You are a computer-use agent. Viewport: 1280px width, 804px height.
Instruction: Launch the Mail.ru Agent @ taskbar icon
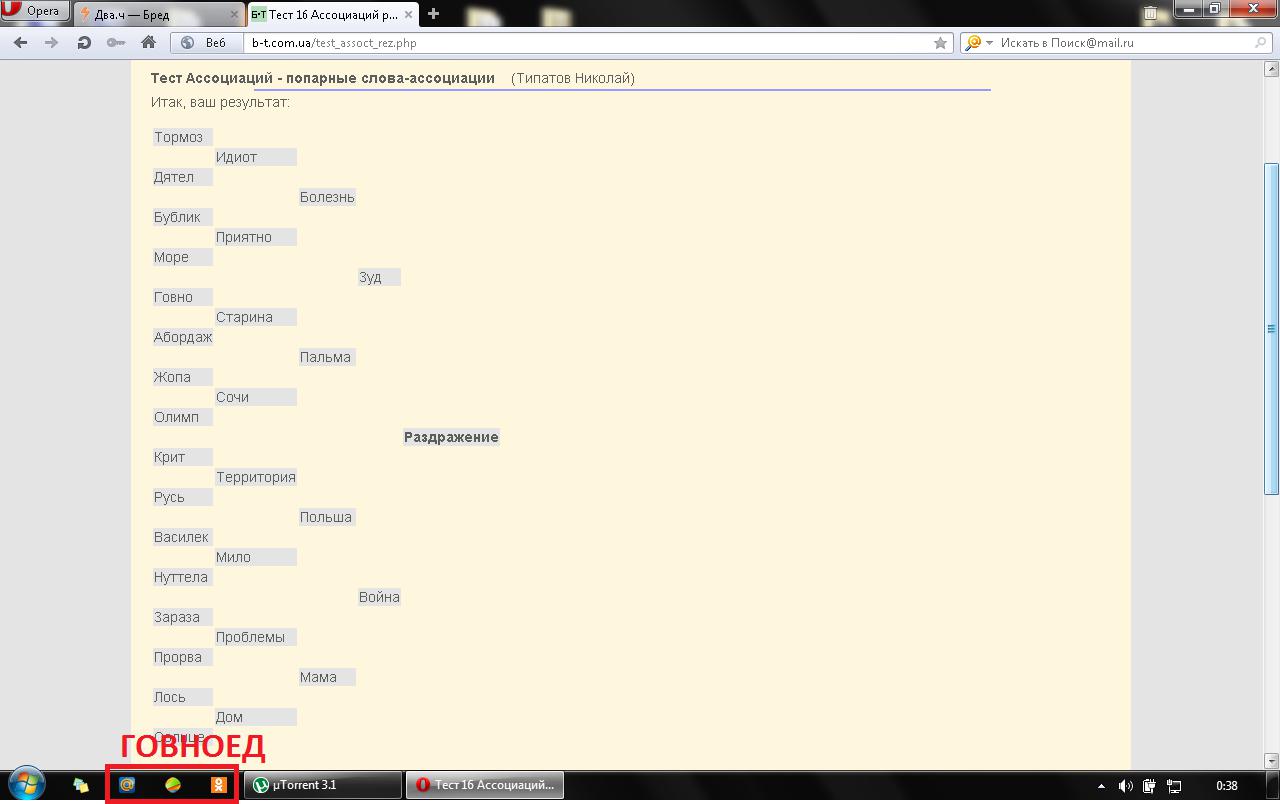pos(127,785)
